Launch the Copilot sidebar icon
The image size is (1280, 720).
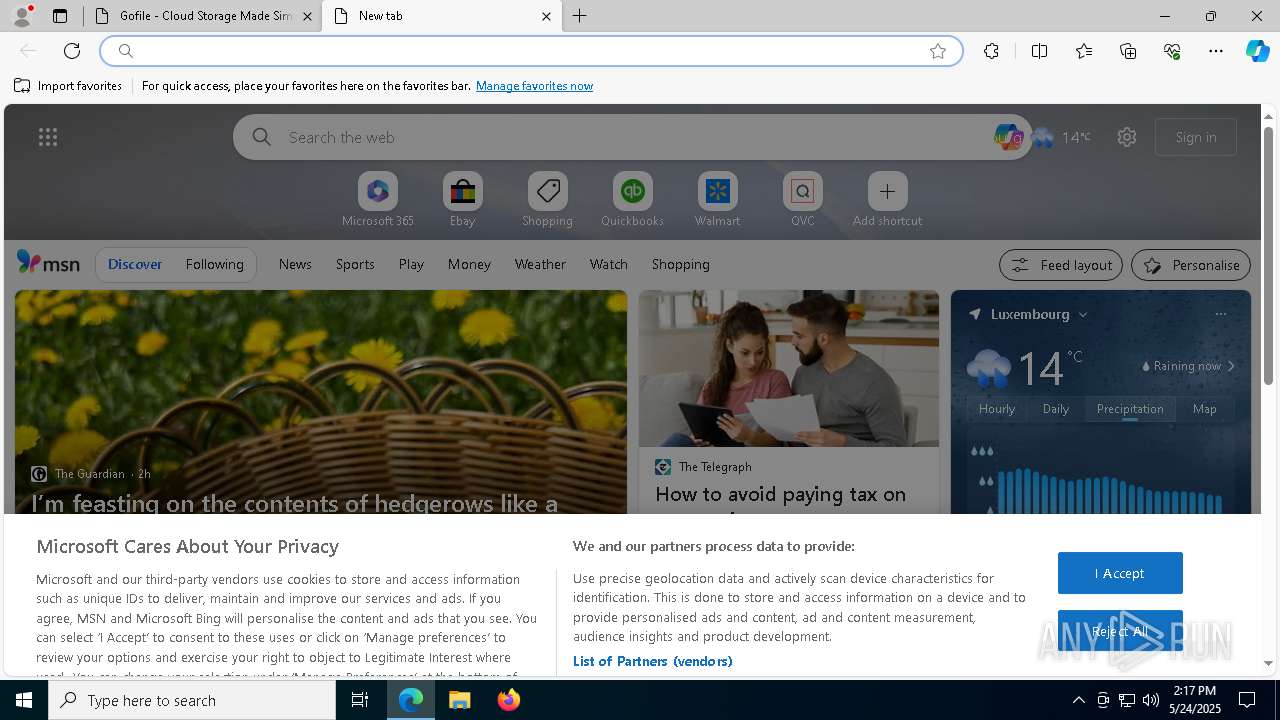pyautogui.click(x=1257, y=51)
